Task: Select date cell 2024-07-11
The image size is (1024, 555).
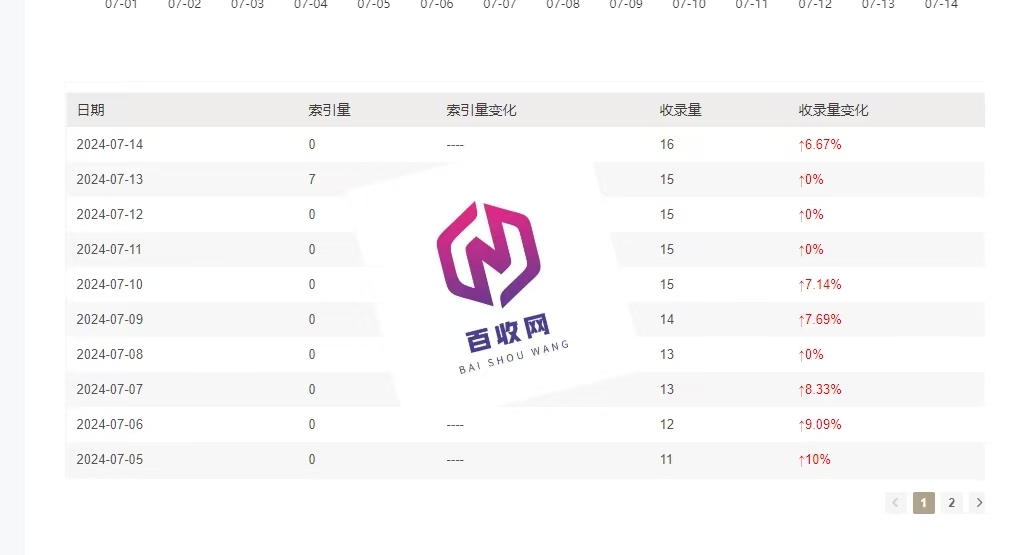Action: 109,249
